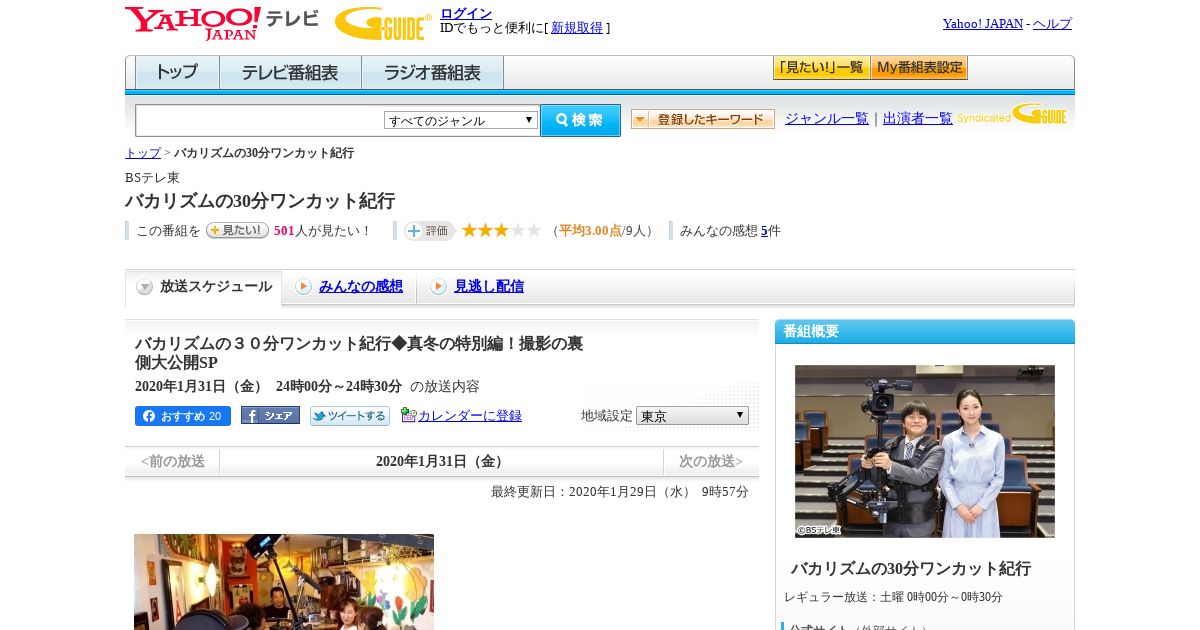Focus the program search text field
Viewport: 1200px width, 630px height.
coord(259,120)
